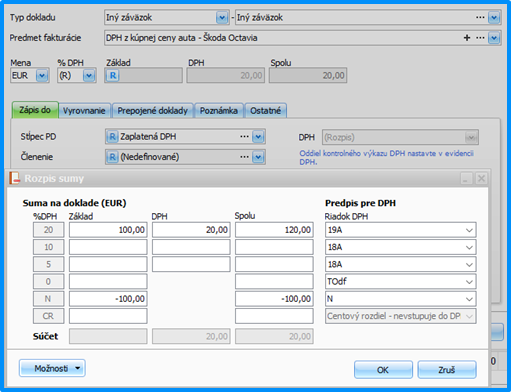Minimize the Rozpis sumy dialog
Viewport: 511px width, 392px height.
pos(466,178)
